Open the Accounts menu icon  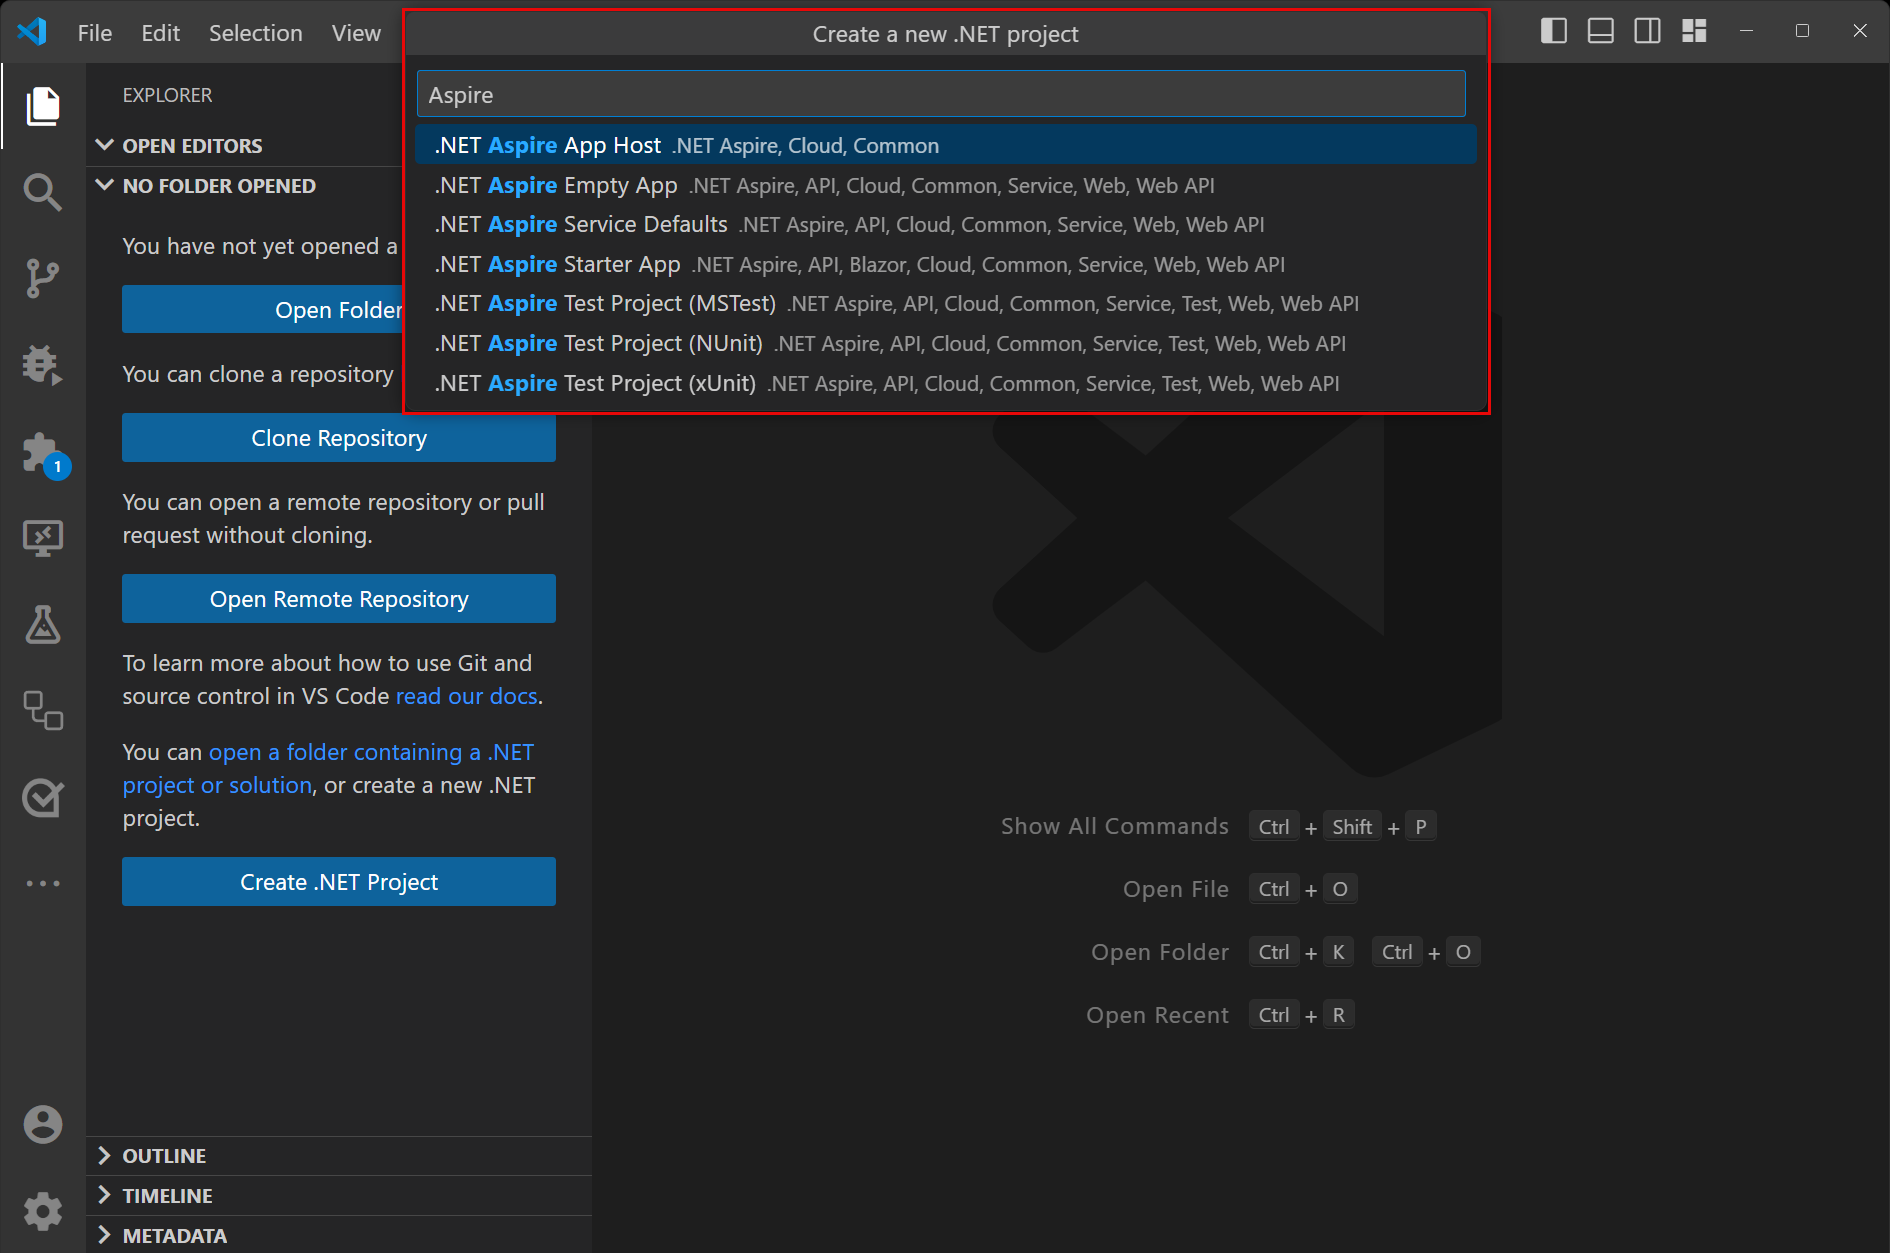tap(42, 1124)
